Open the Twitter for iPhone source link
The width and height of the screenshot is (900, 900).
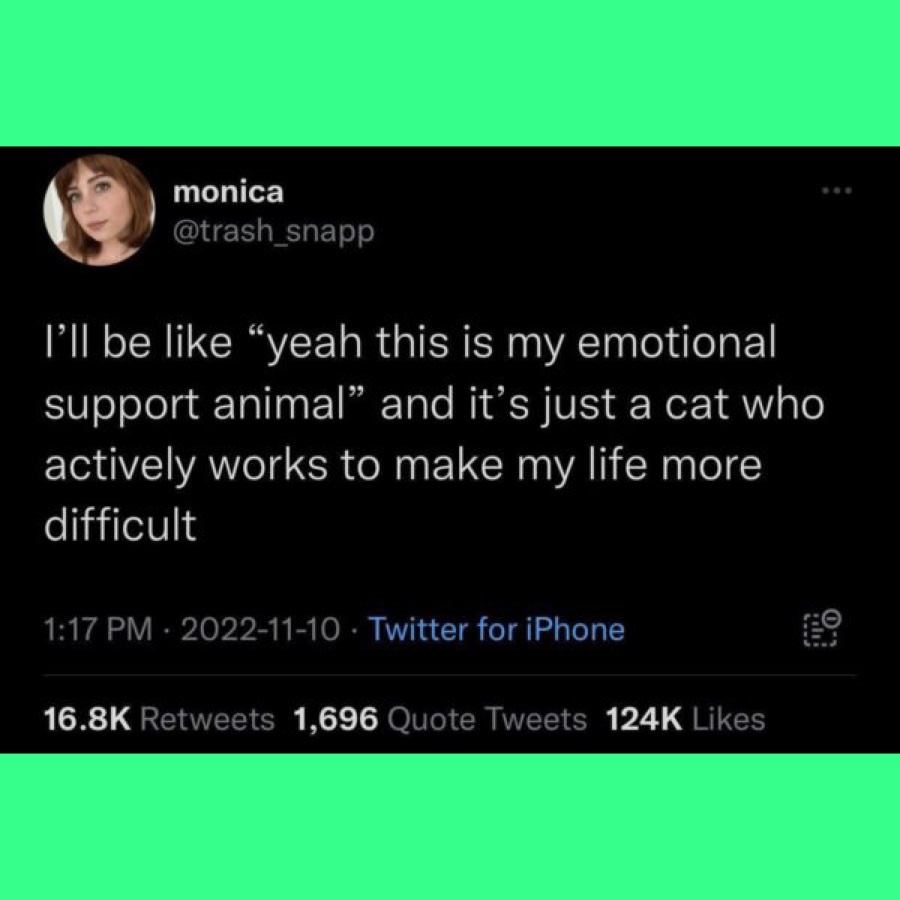[x=496, y=630]
